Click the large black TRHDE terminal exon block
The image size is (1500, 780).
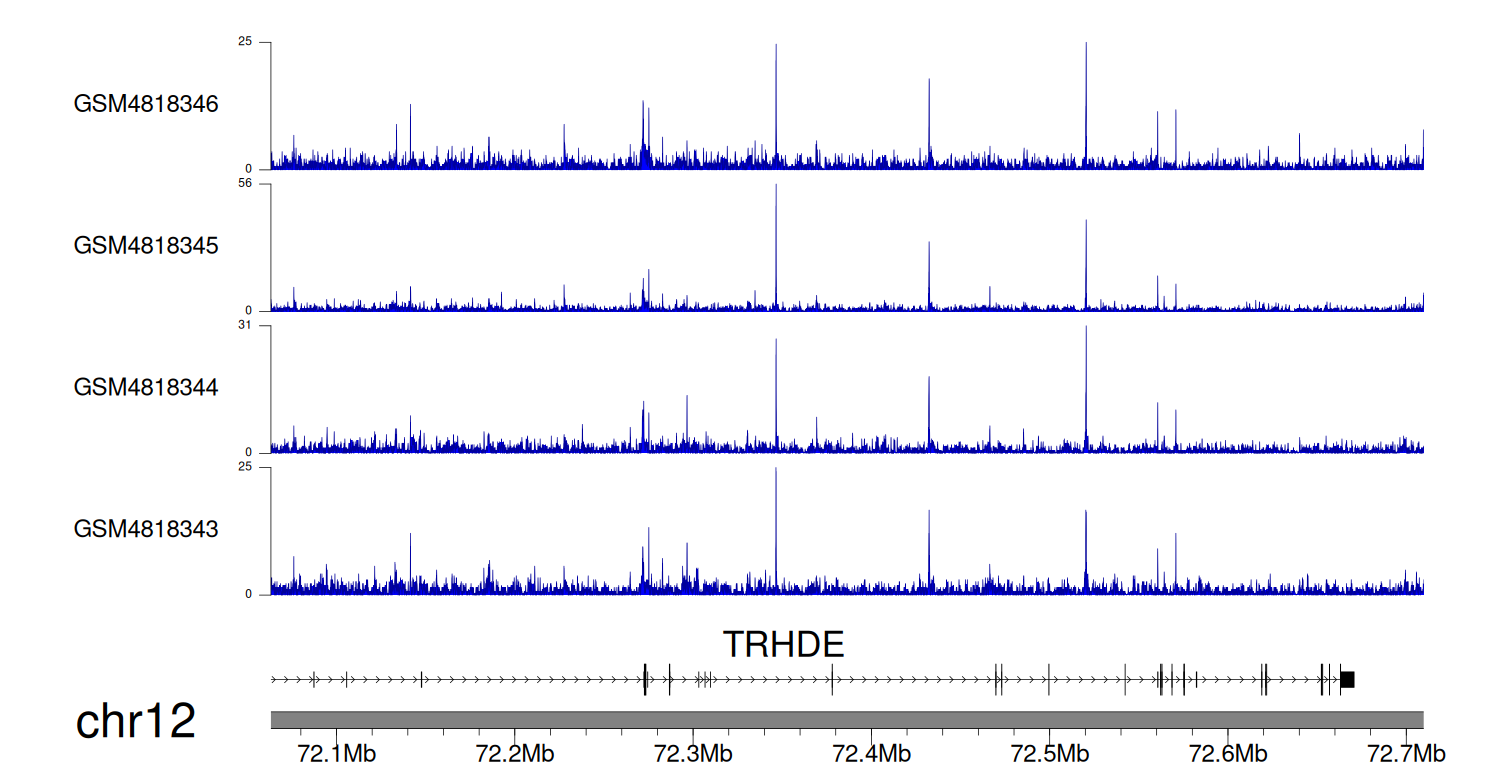point(1347,680)
